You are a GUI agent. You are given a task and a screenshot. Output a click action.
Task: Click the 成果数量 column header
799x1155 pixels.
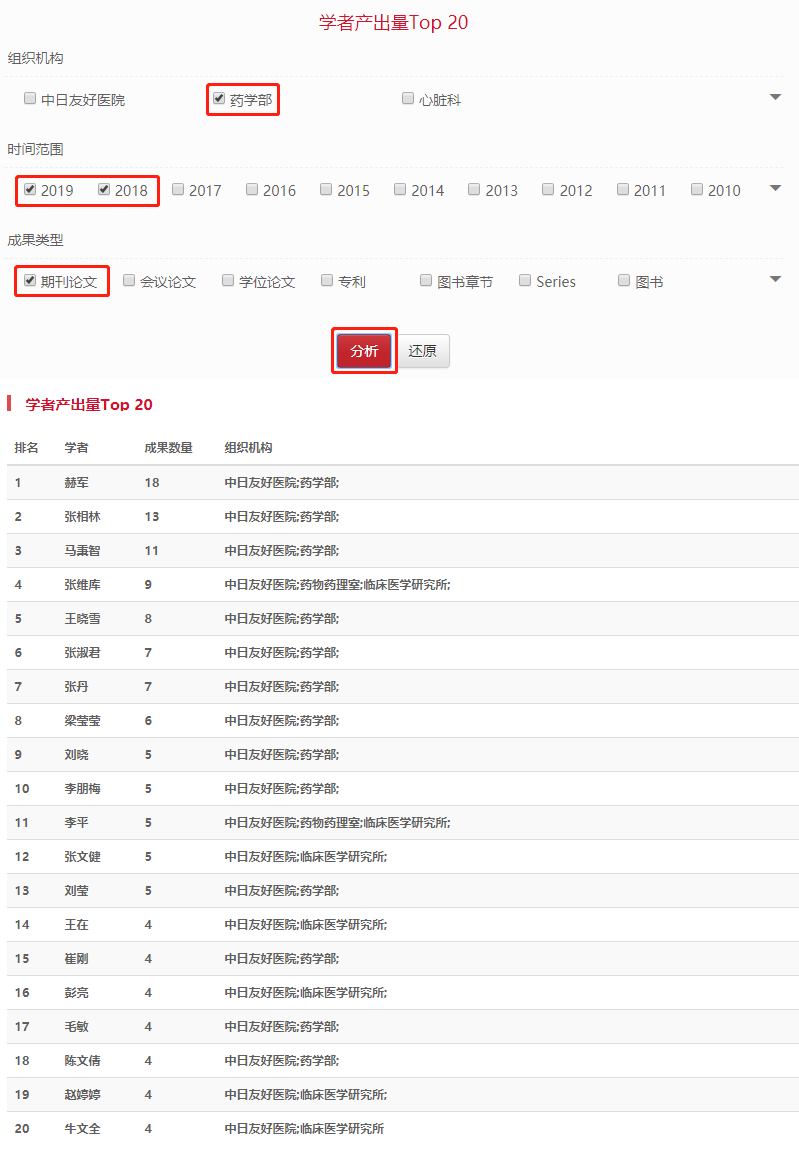169,448
